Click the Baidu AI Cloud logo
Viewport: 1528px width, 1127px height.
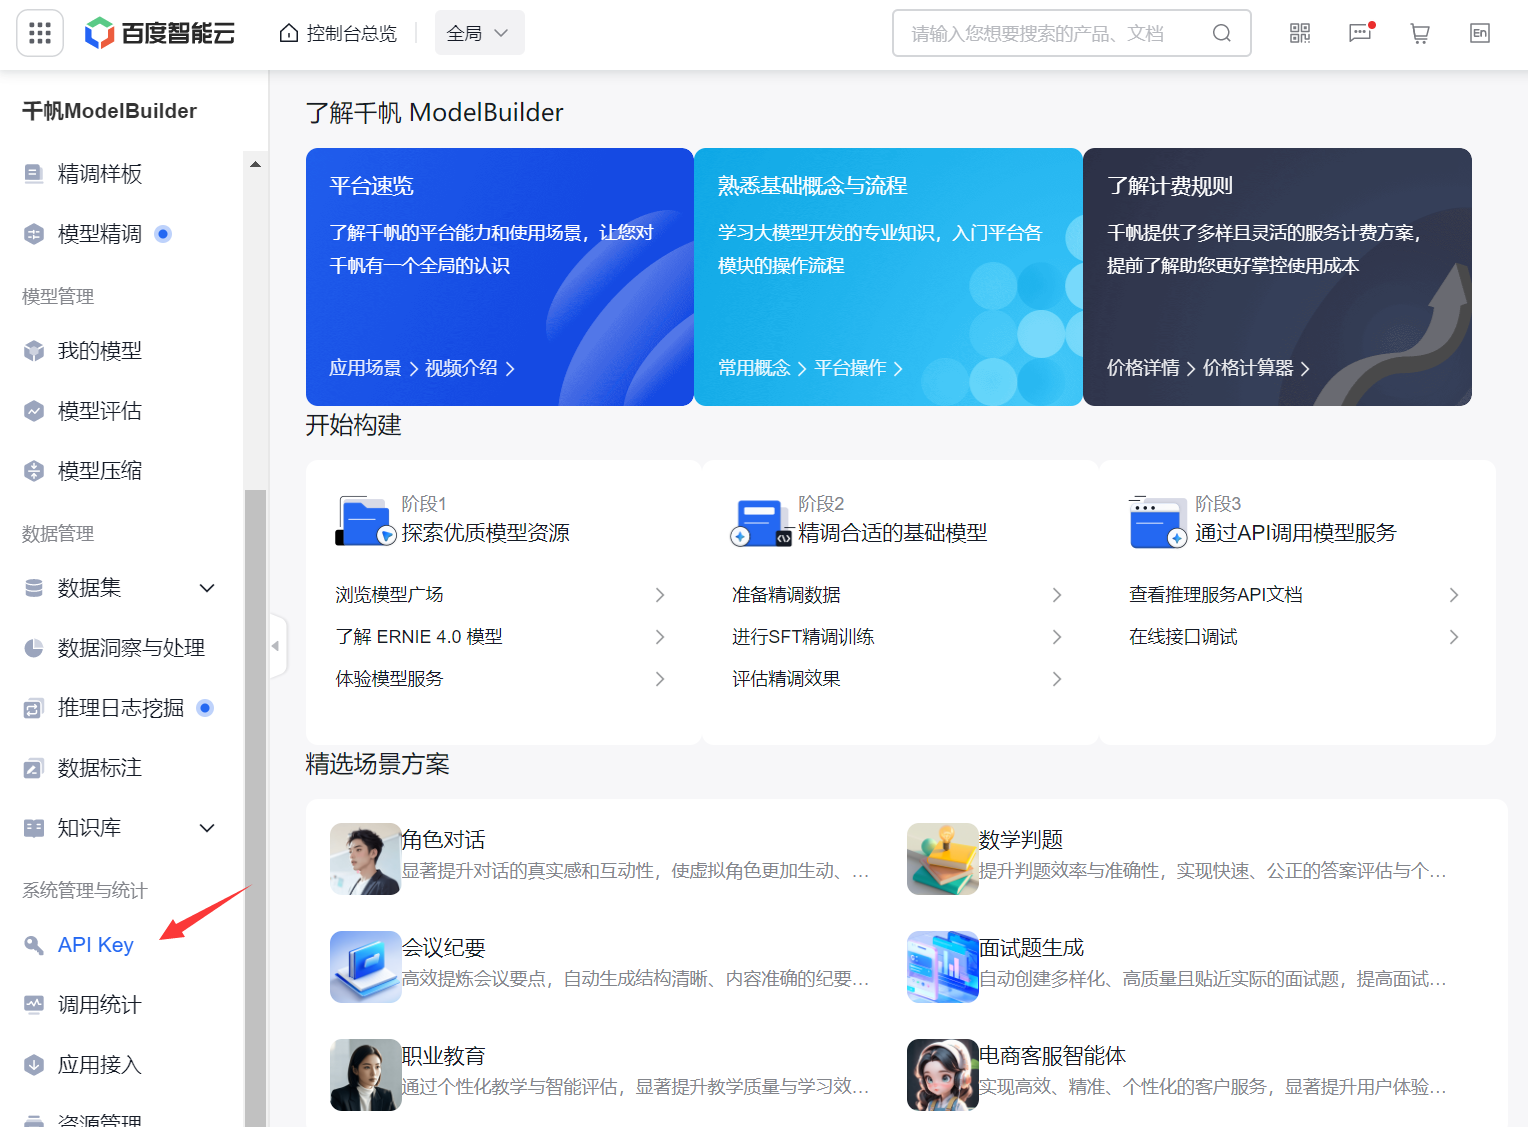coord(160,33)
